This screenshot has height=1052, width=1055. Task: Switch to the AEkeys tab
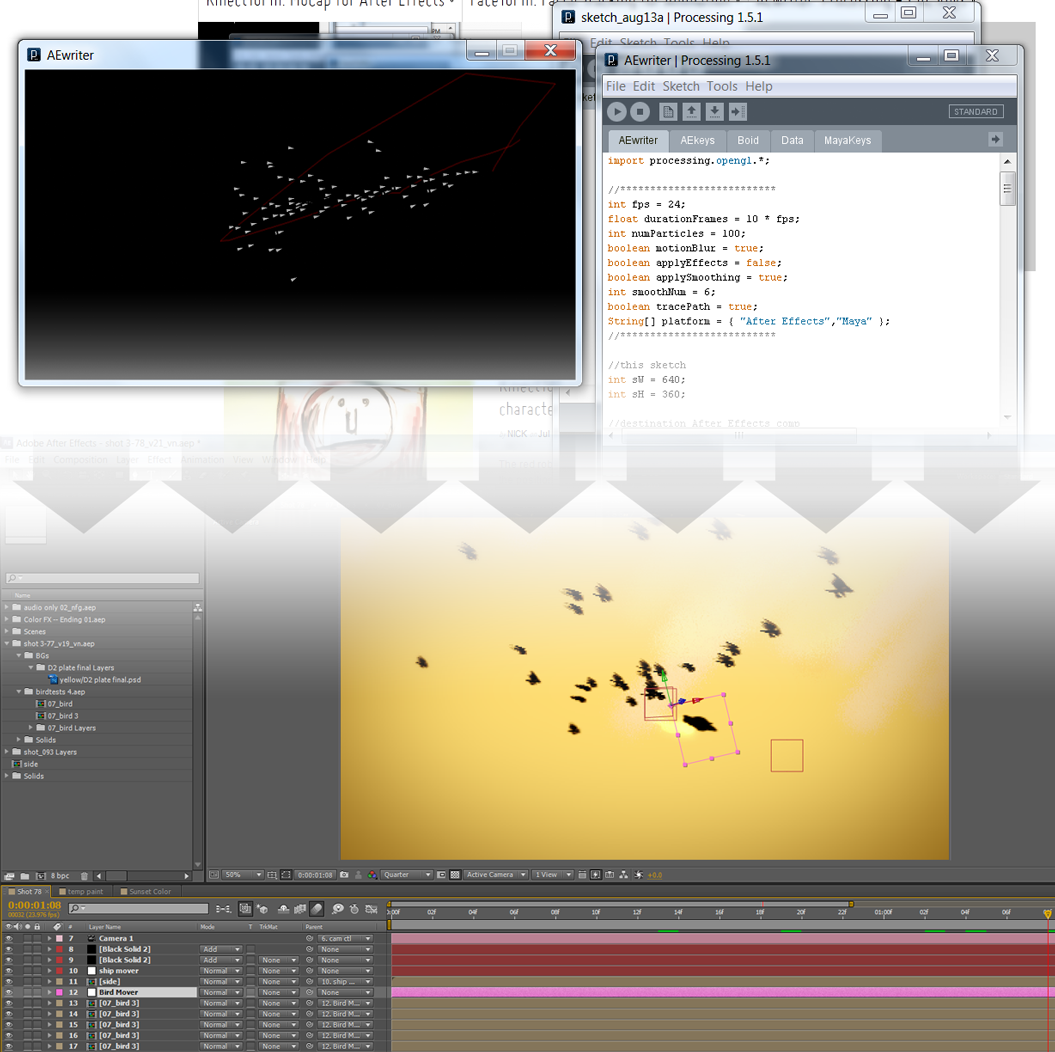697,141
